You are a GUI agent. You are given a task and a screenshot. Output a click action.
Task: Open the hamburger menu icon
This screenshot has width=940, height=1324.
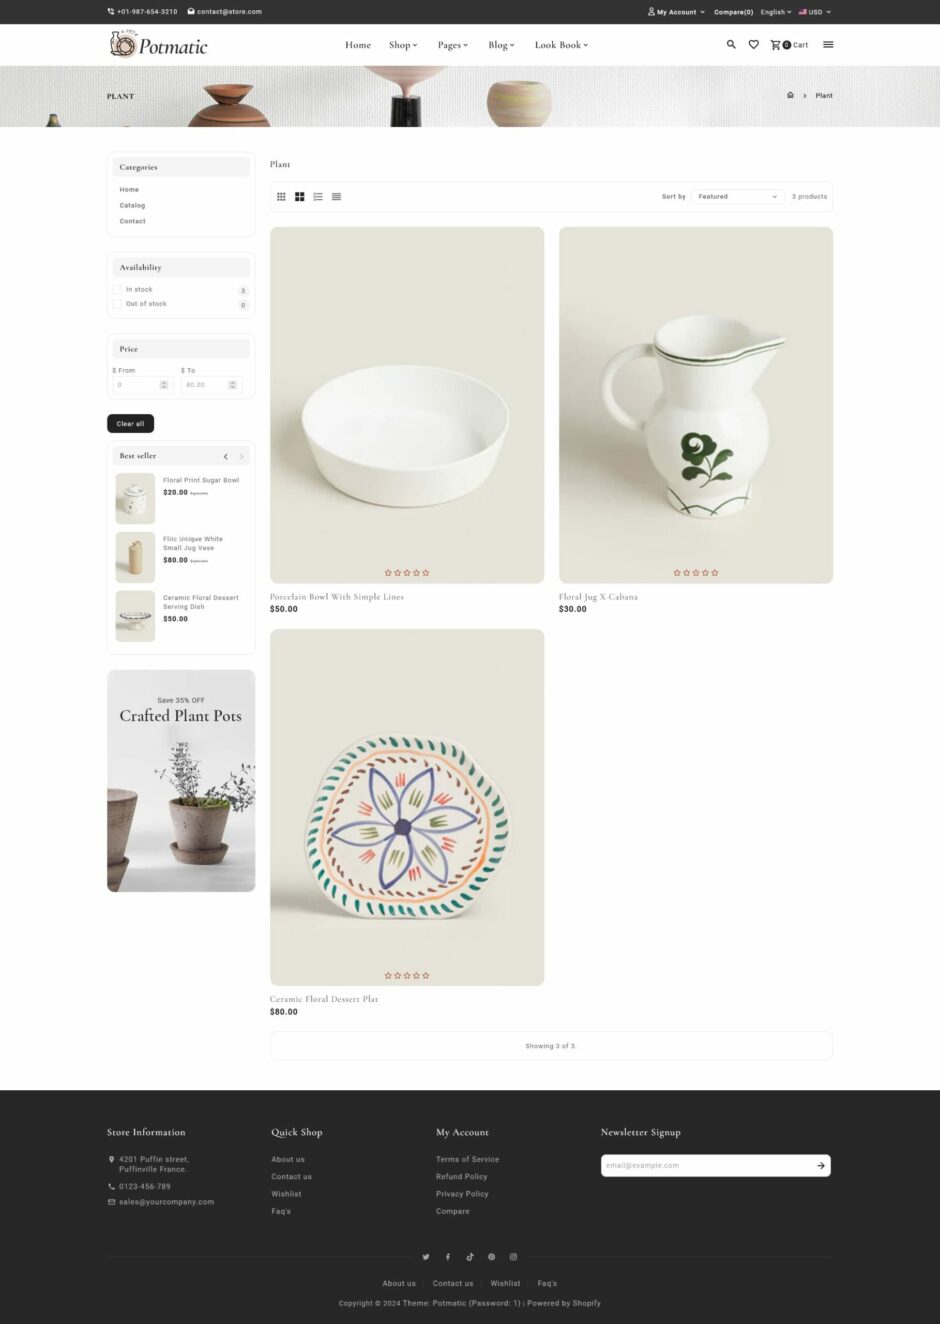pyautogui.click(x=828, y=44)
